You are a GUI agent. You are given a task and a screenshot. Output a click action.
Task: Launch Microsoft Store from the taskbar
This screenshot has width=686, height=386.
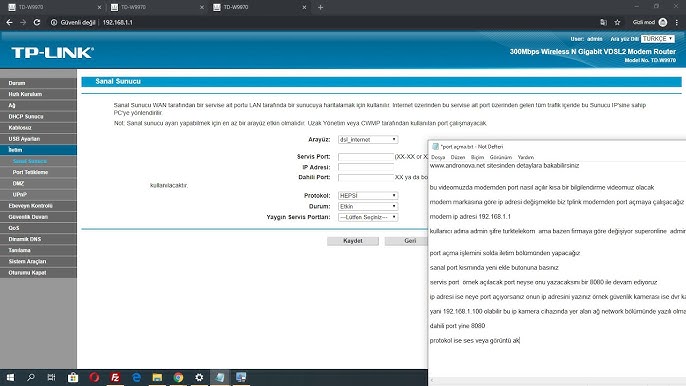pos(73,377)
